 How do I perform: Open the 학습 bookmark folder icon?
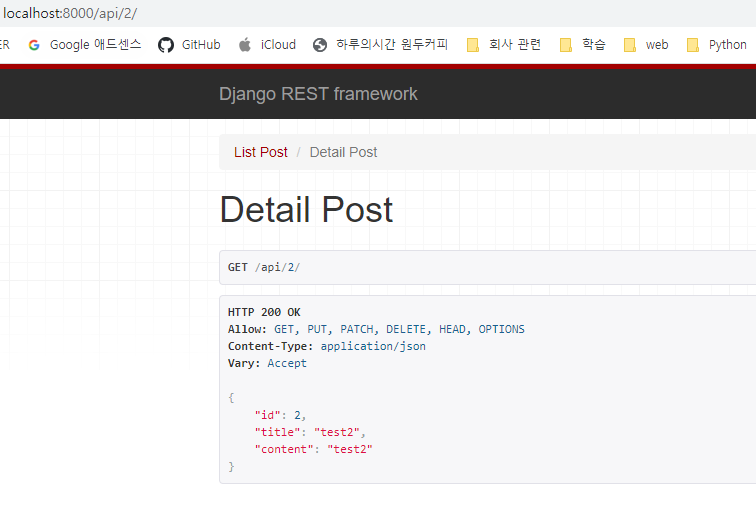(566, 45)
